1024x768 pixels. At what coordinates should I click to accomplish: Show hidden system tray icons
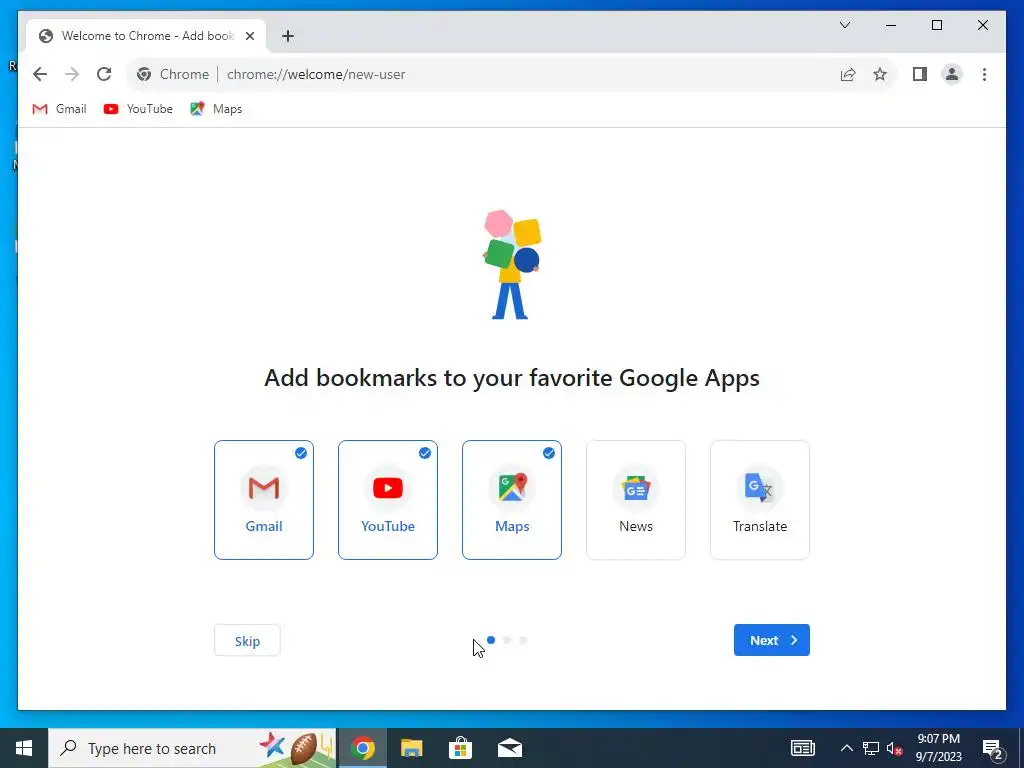[x=846, y=748]
